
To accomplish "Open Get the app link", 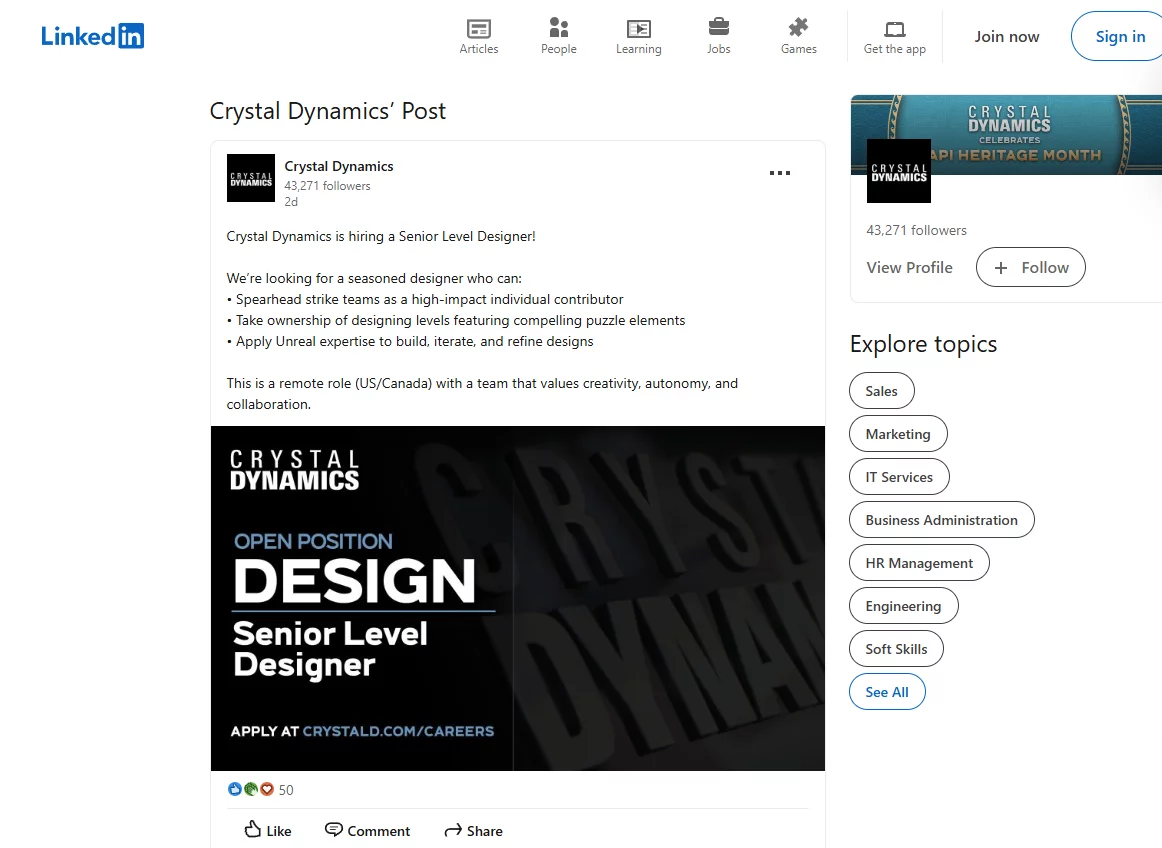I will tap(894, 36).
